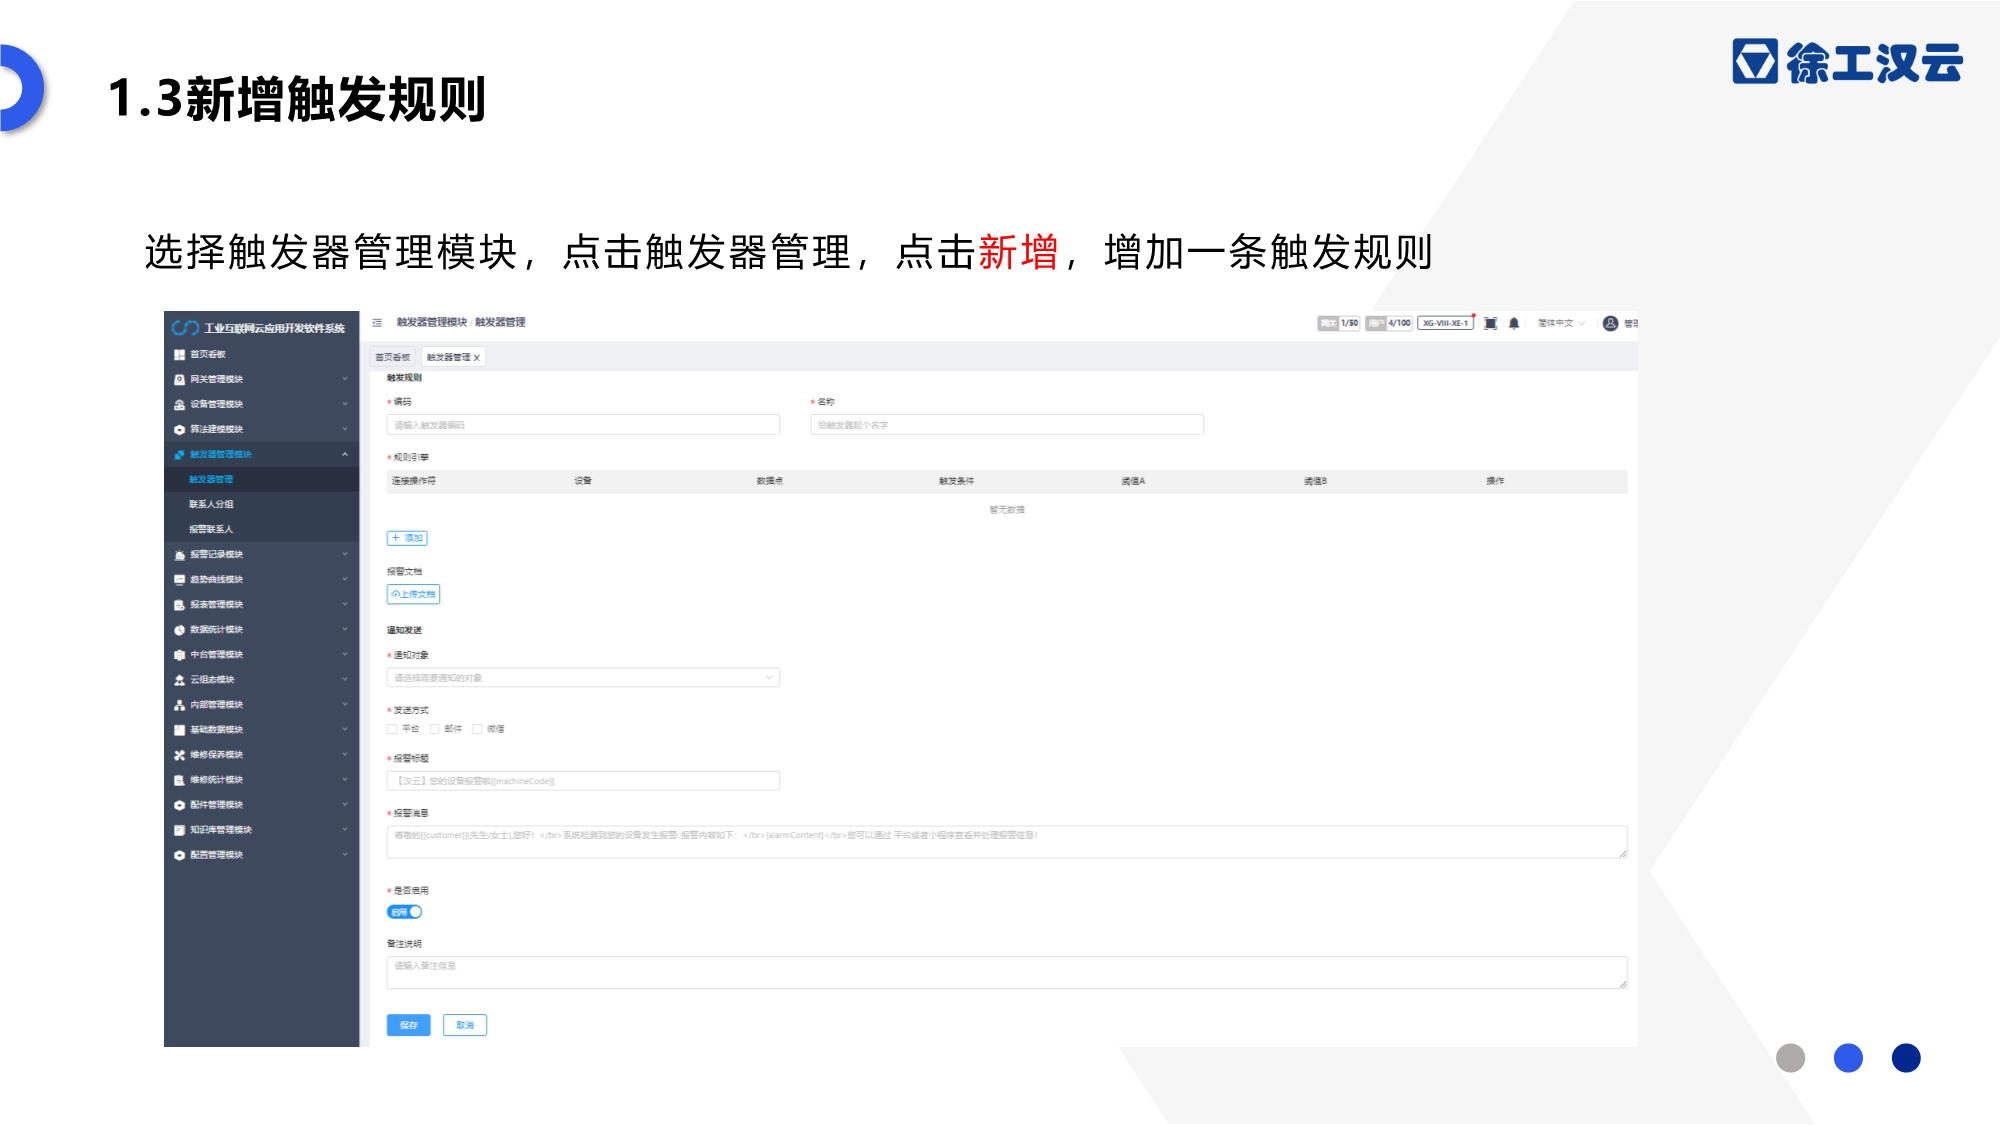Click the 用户 4/100 badge
The image size is (2000, 1125).
click(1389, 323)
